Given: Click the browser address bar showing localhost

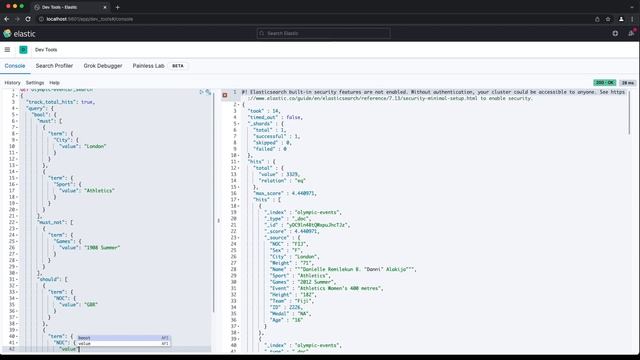Looking at the screenshot, I should (x=314, y=19).
